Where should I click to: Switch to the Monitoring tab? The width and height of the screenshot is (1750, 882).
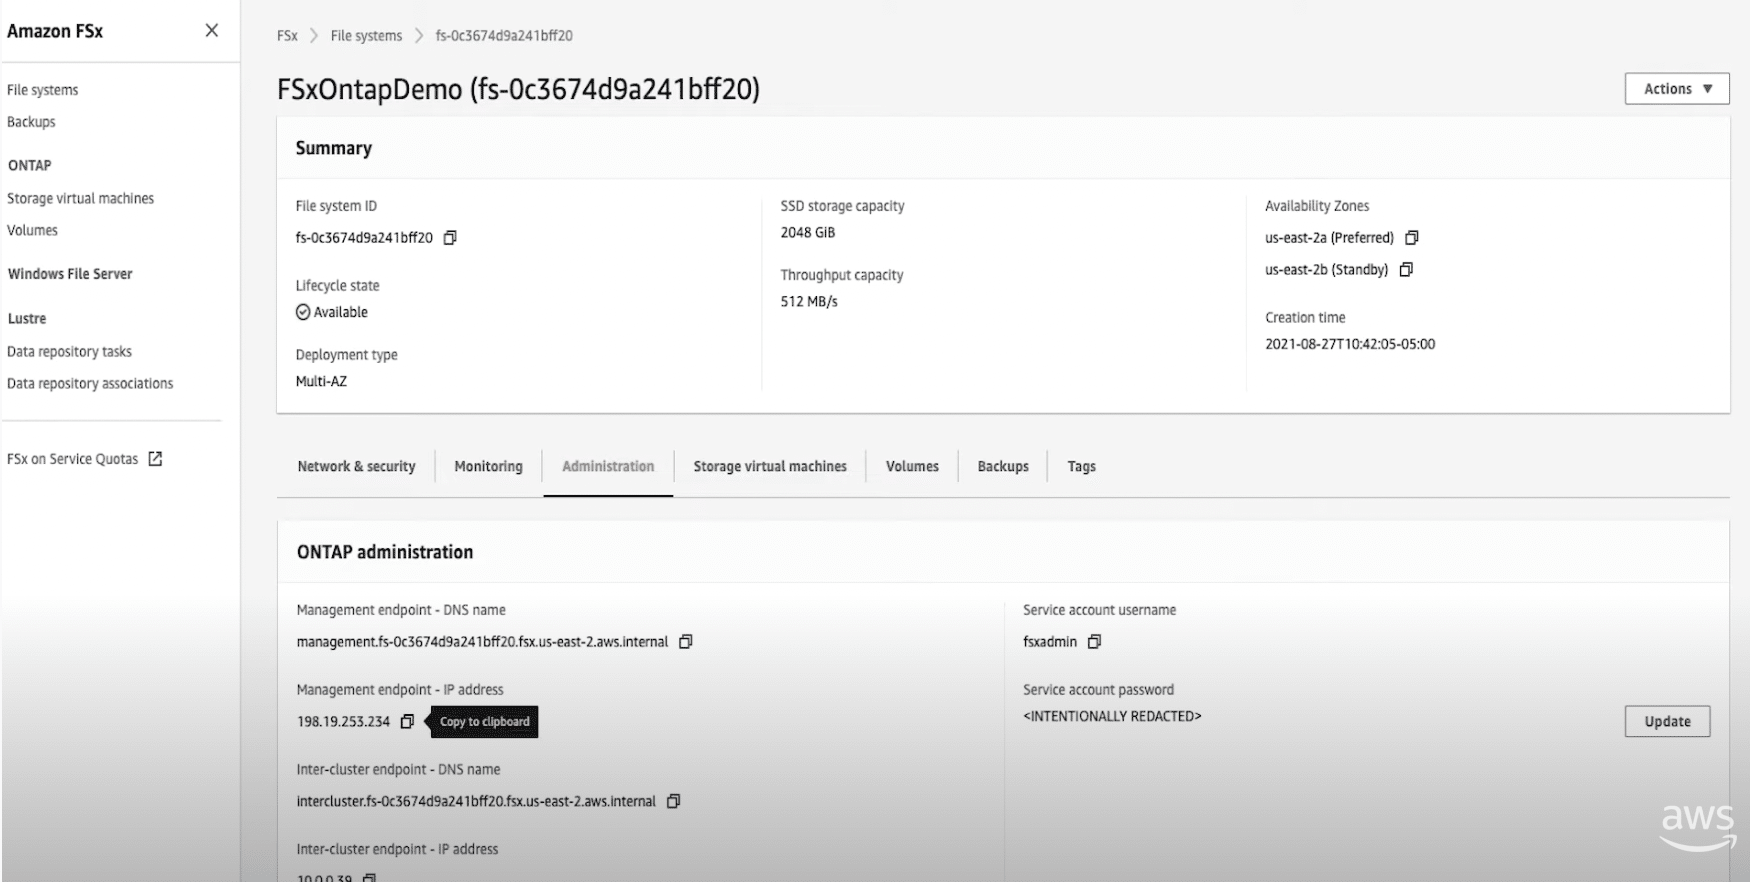[488, 467]
